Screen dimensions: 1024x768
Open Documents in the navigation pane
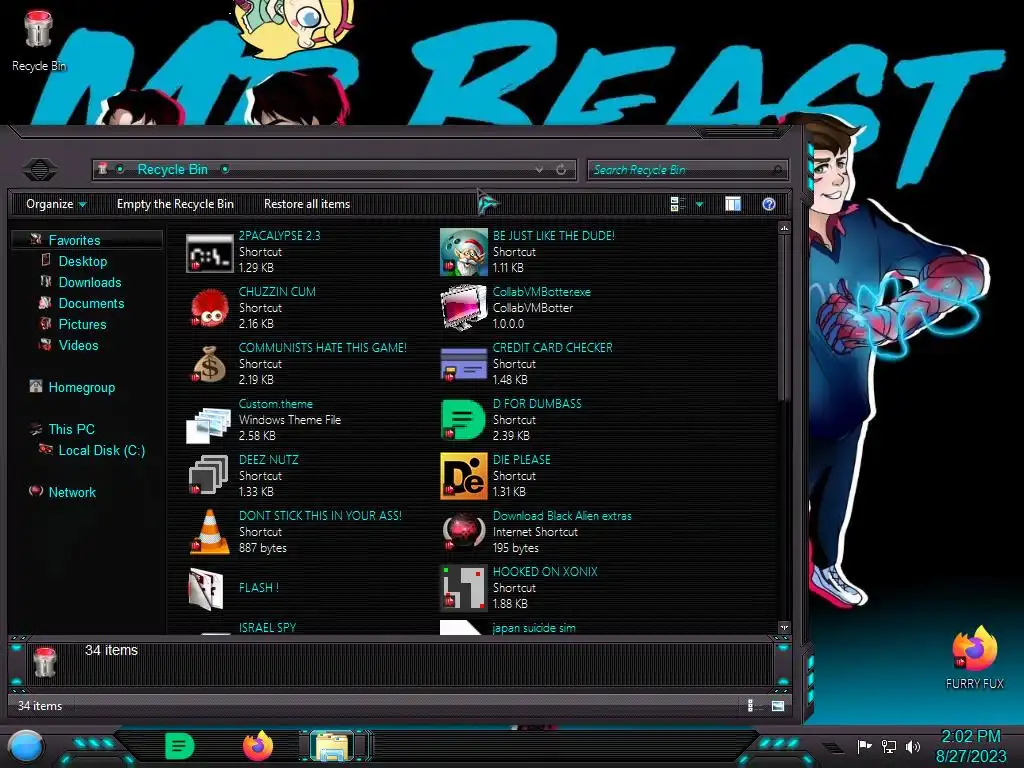(91, 303)
